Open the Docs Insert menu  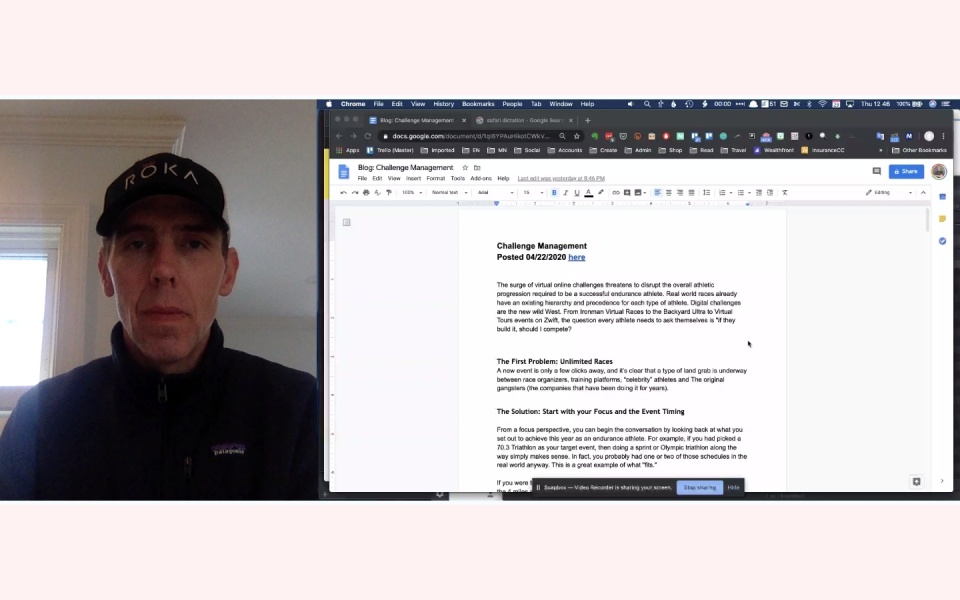pyautogui.click(x=413, y=179)
